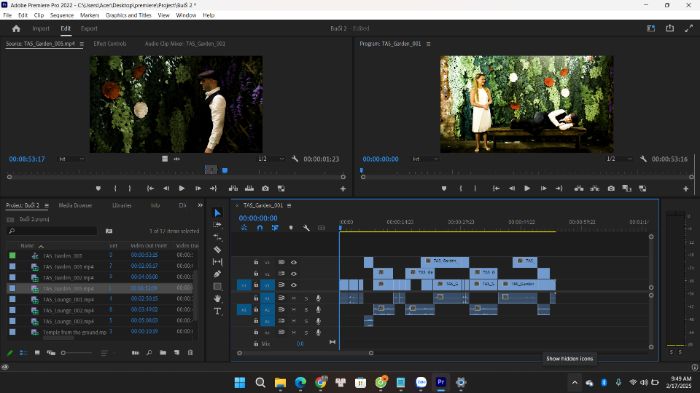This screenshot has width=700, height=393.
Task: Export frame from the Source monitor
Action: tap(265, 188)
